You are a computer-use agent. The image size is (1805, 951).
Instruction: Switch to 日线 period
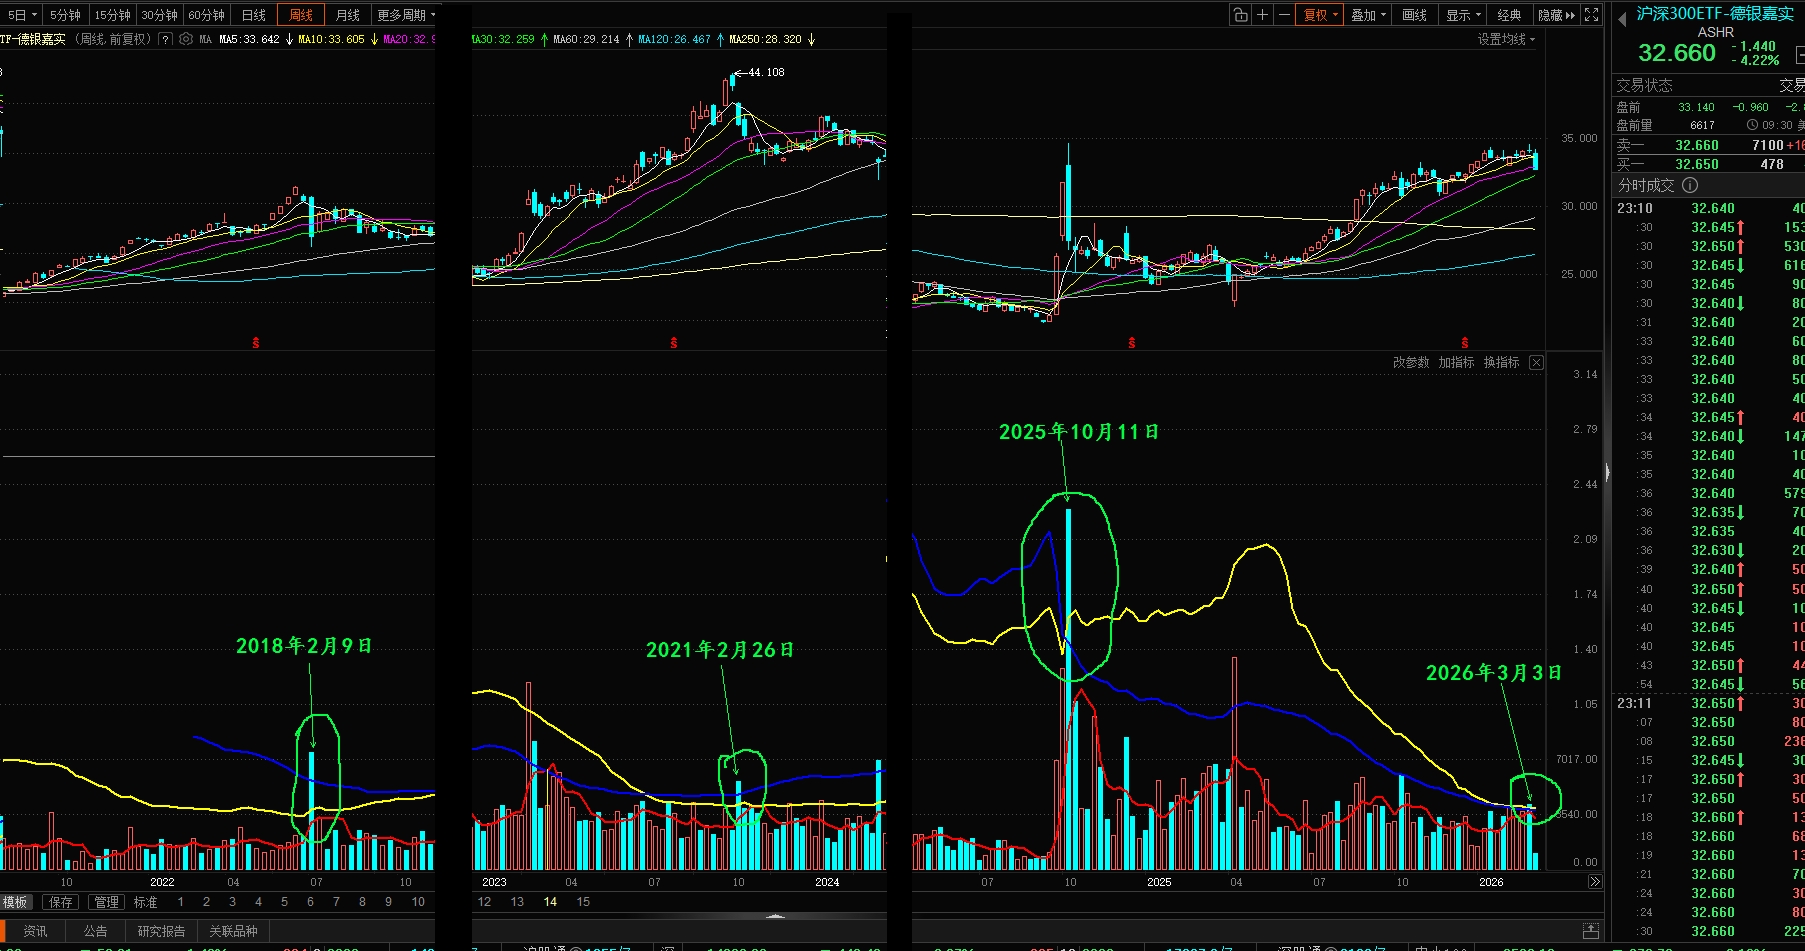pos(254,15)
